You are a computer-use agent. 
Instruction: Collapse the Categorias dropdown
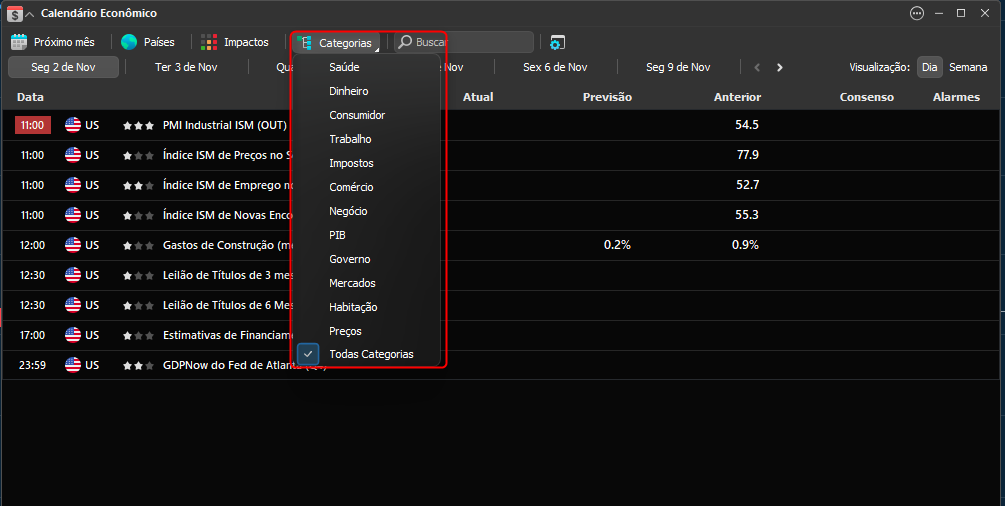[x=337, y=43]
